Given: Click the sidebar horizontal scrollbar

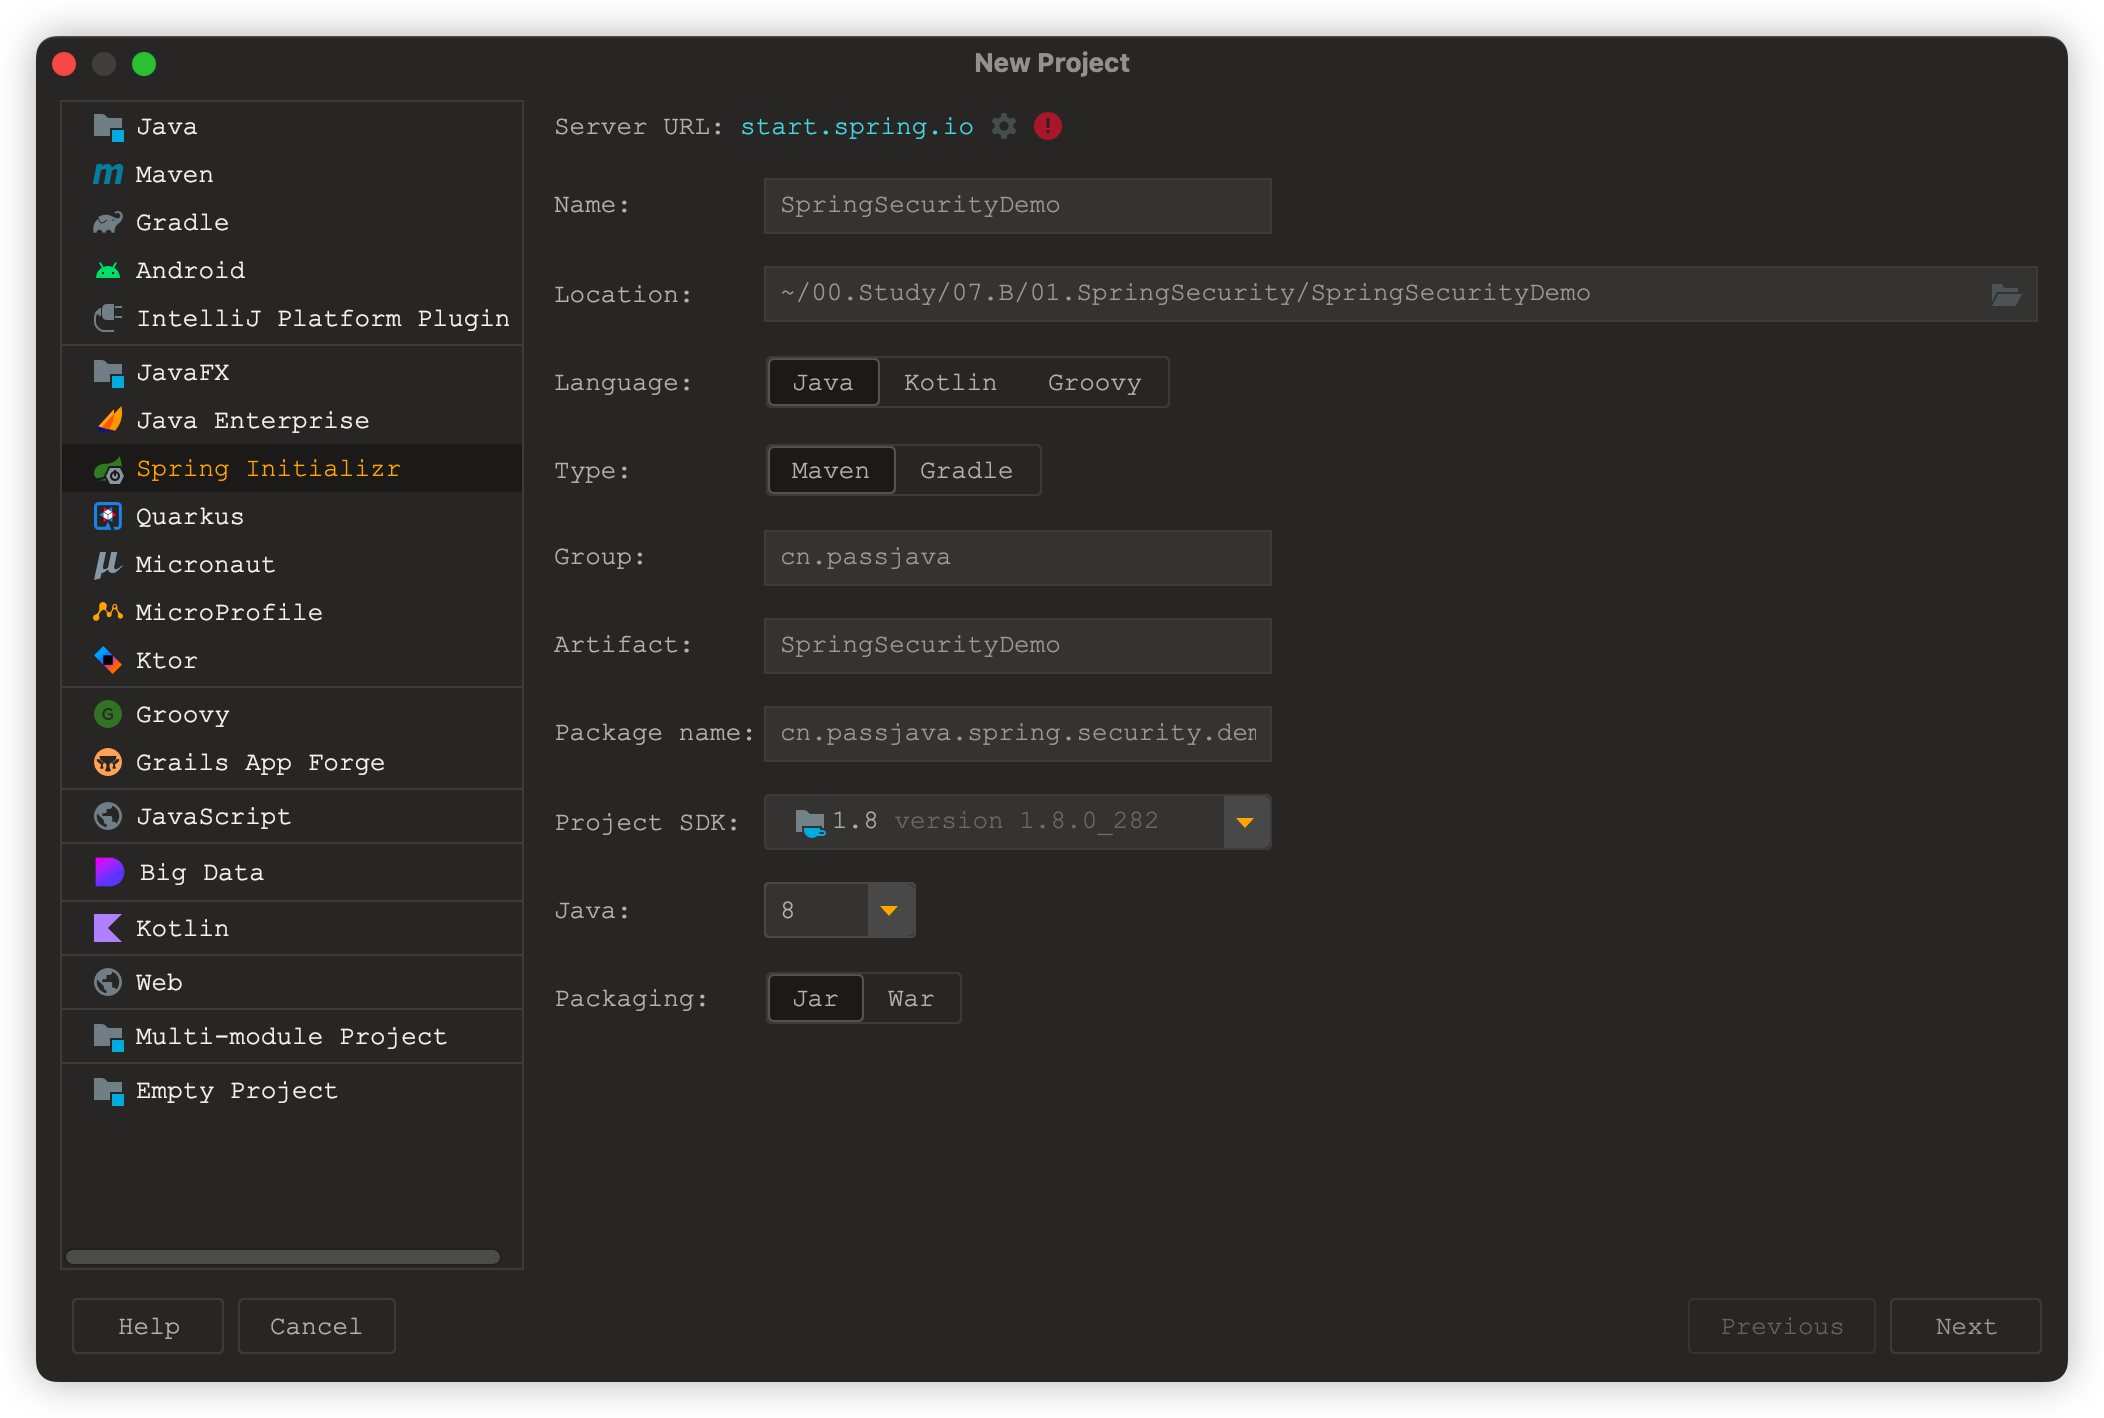Looking at the screenshot, I should 283,1257.
